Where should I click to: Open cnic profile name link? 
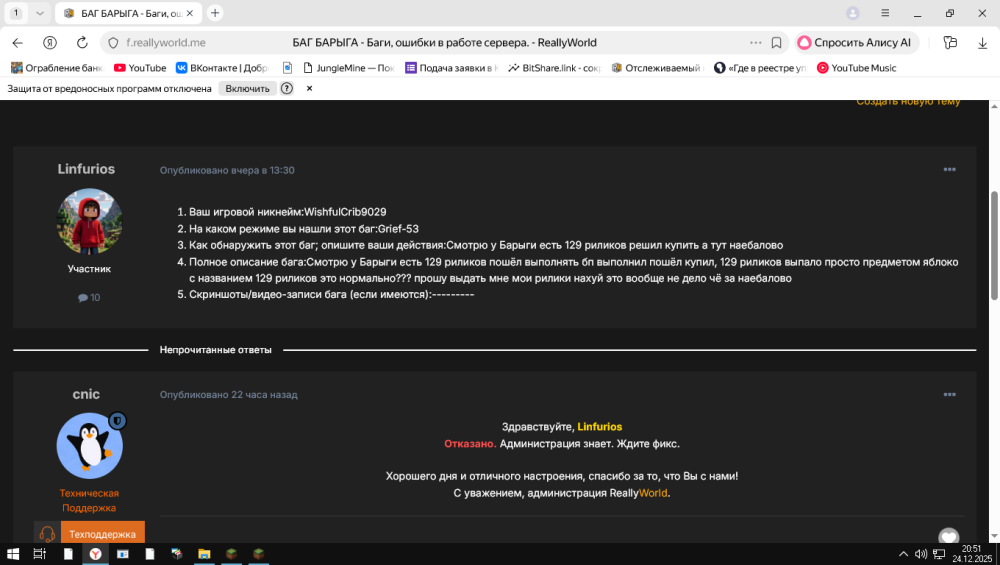point(86,394)
